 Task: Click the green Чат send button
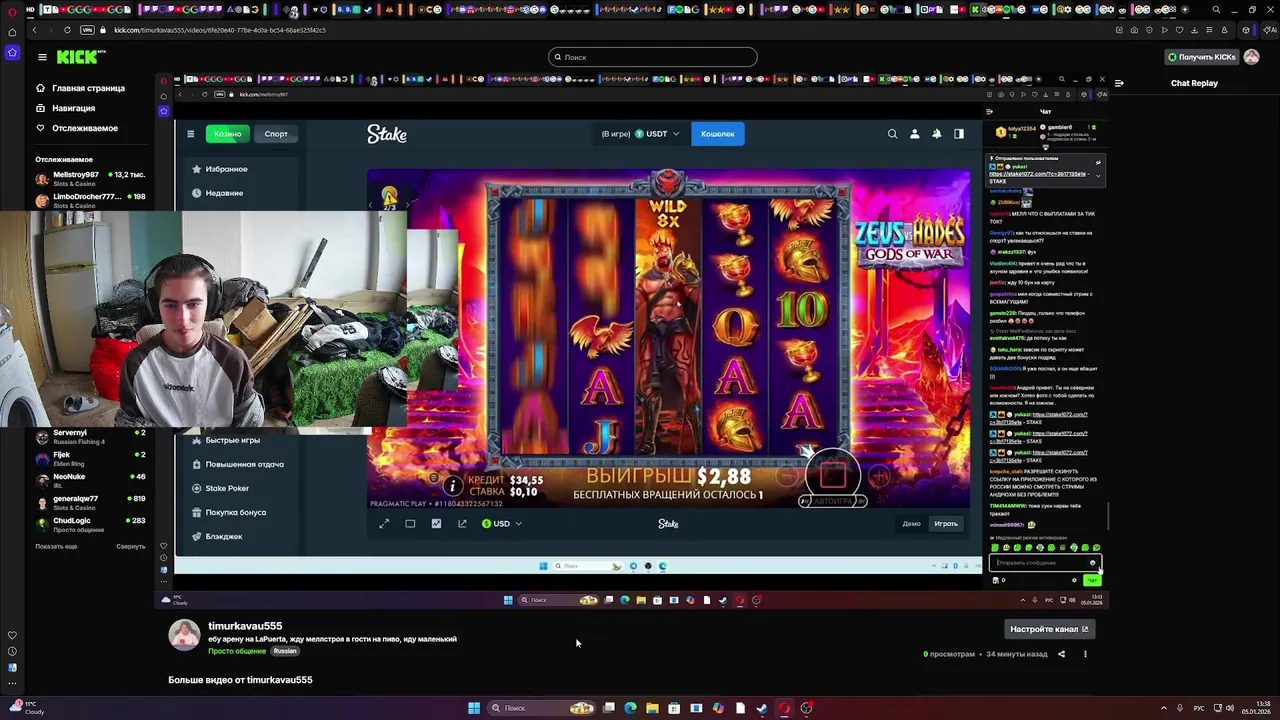[1092, 580]
